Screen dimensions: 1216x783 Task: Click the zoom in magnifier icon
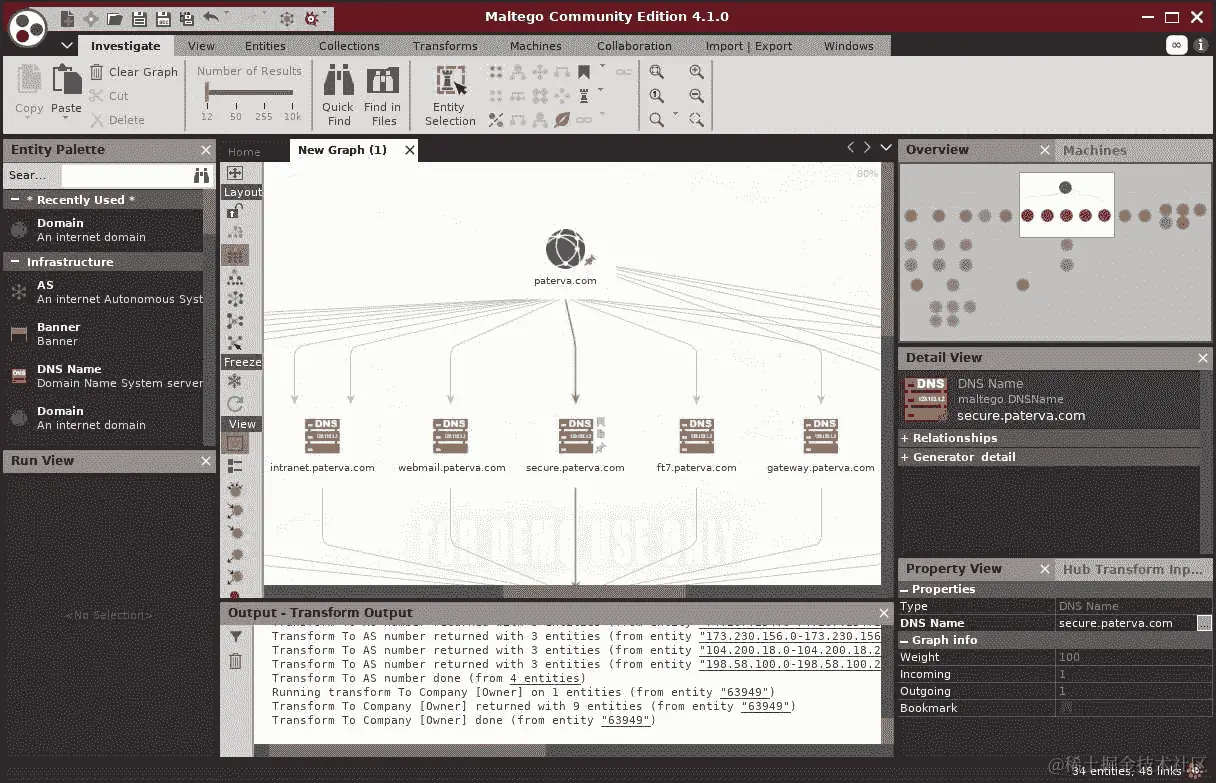[x=696, y=72]
